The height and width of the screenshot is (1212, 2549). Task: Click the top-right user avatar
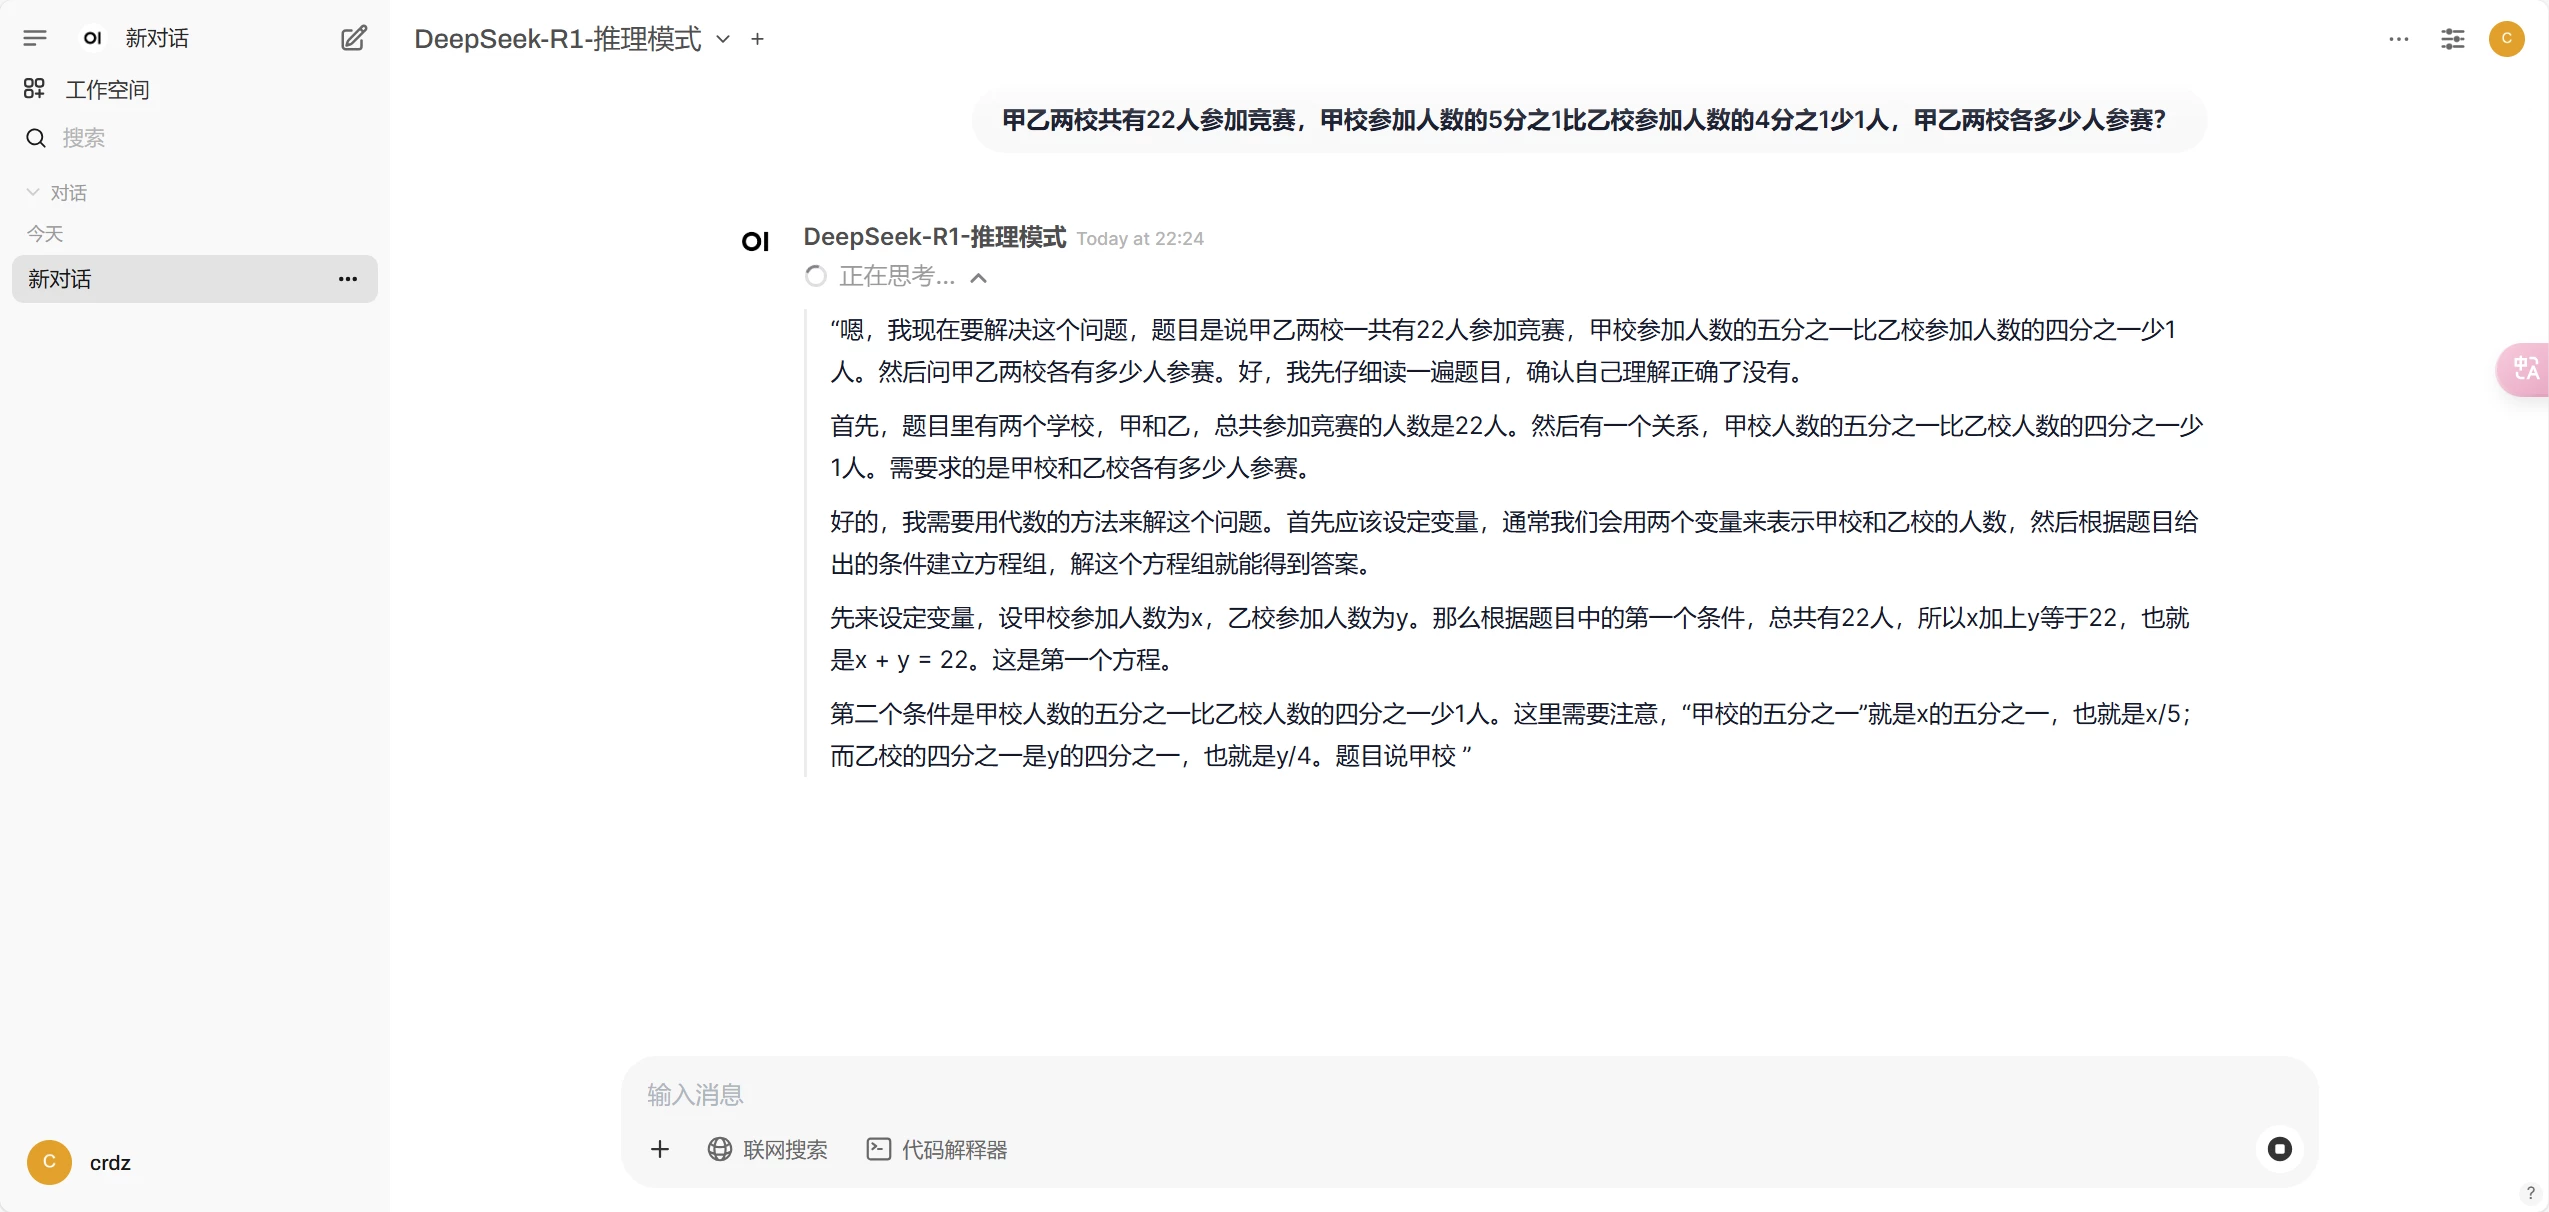click(x=2506, y=39)
